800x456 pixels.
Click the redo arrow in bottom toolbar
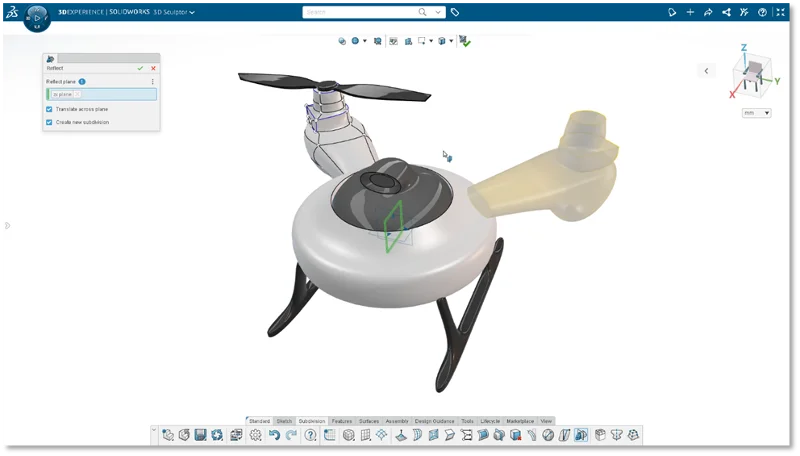point(291,435)
